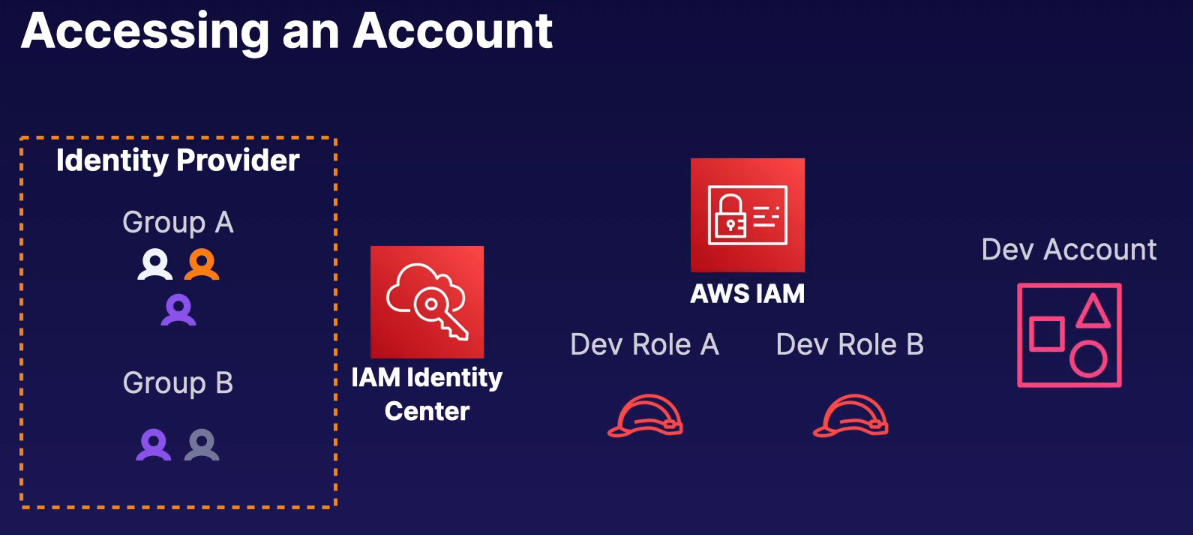Click the hard hat icon under Dev Role A
Viewport: 1193px width, 535px height.
pos(645,415)
